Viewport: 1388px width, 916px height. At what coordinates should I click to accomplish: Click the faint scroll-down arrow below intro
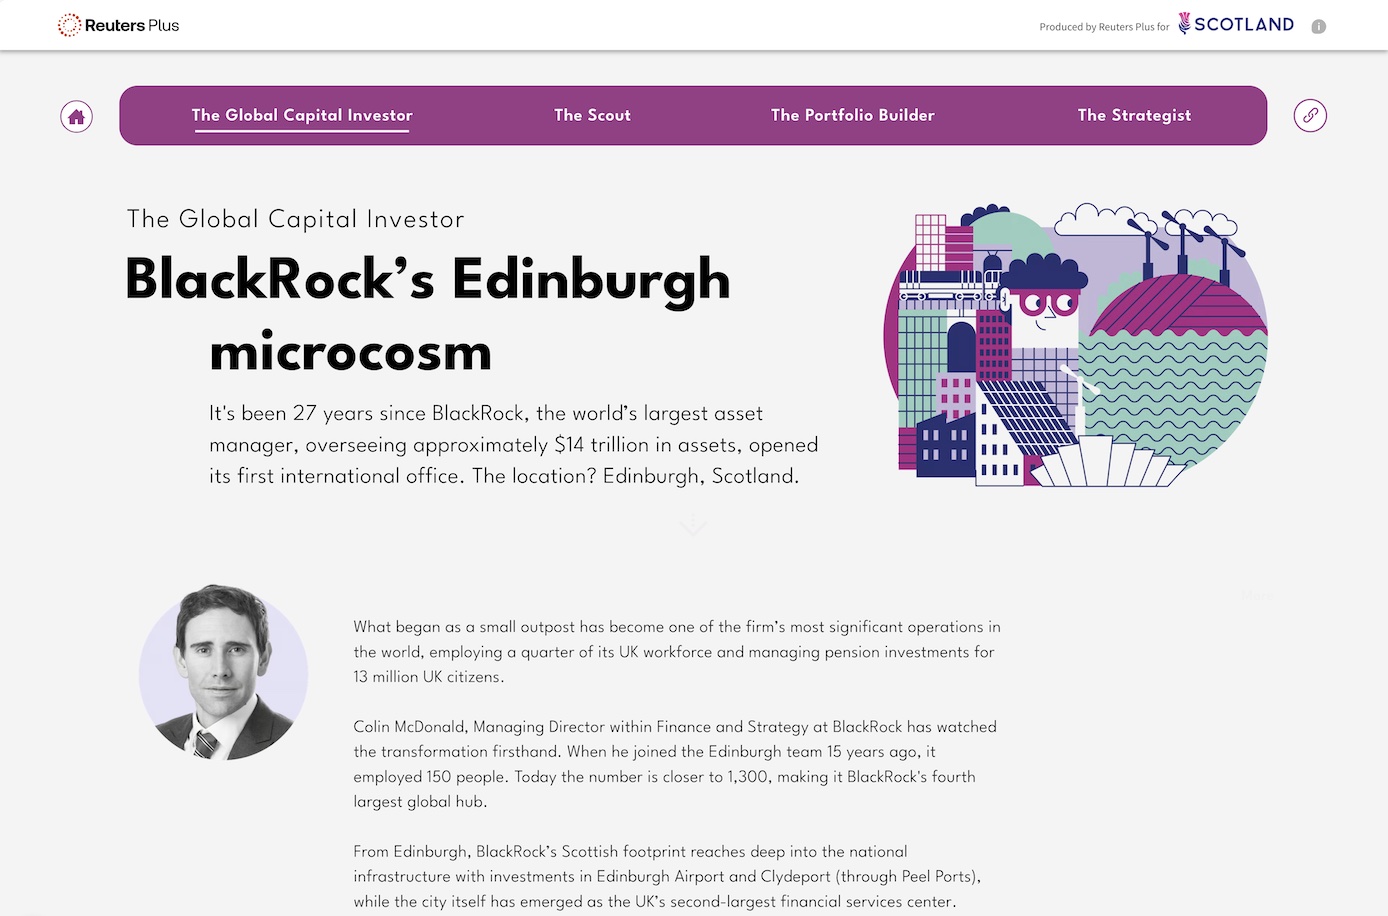(693, 524)
